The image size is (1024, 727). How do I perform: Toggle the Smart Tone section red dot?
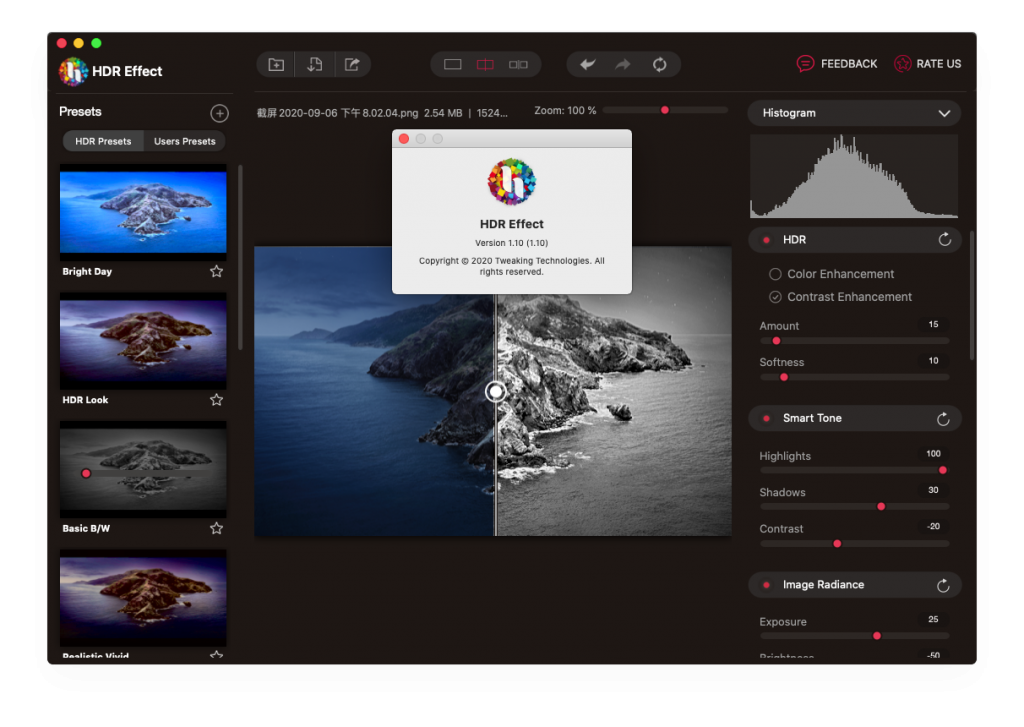[x=767, y=419]
